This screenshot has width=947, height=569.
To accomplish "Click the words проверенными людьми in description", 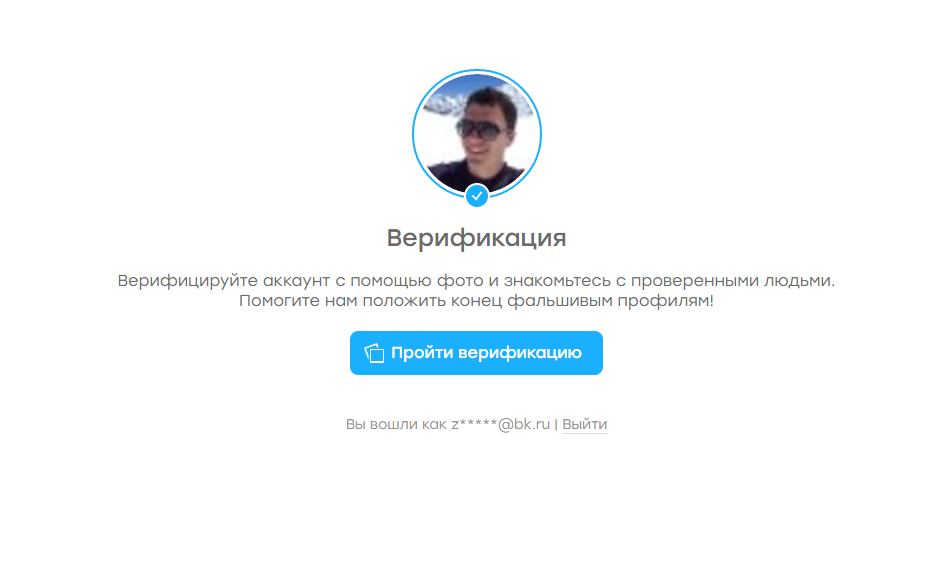I will [733, 281].
